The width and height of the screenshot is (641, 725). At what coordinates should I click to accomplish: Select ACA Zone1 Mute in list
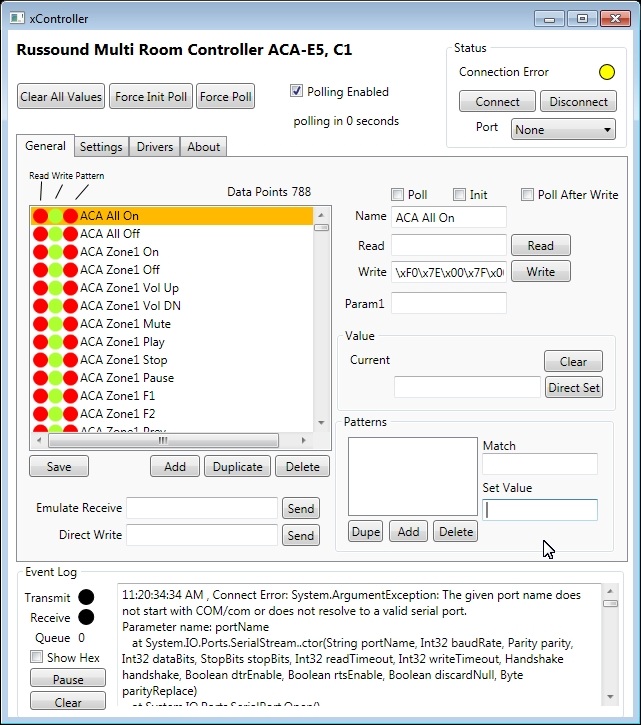pos(172,324)
